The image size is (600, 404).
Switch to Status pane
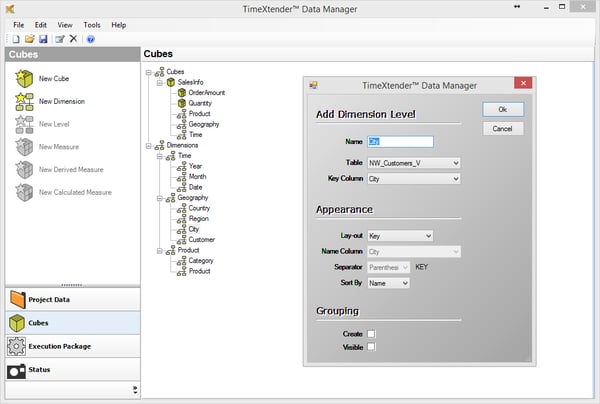[x=73, y=370]
